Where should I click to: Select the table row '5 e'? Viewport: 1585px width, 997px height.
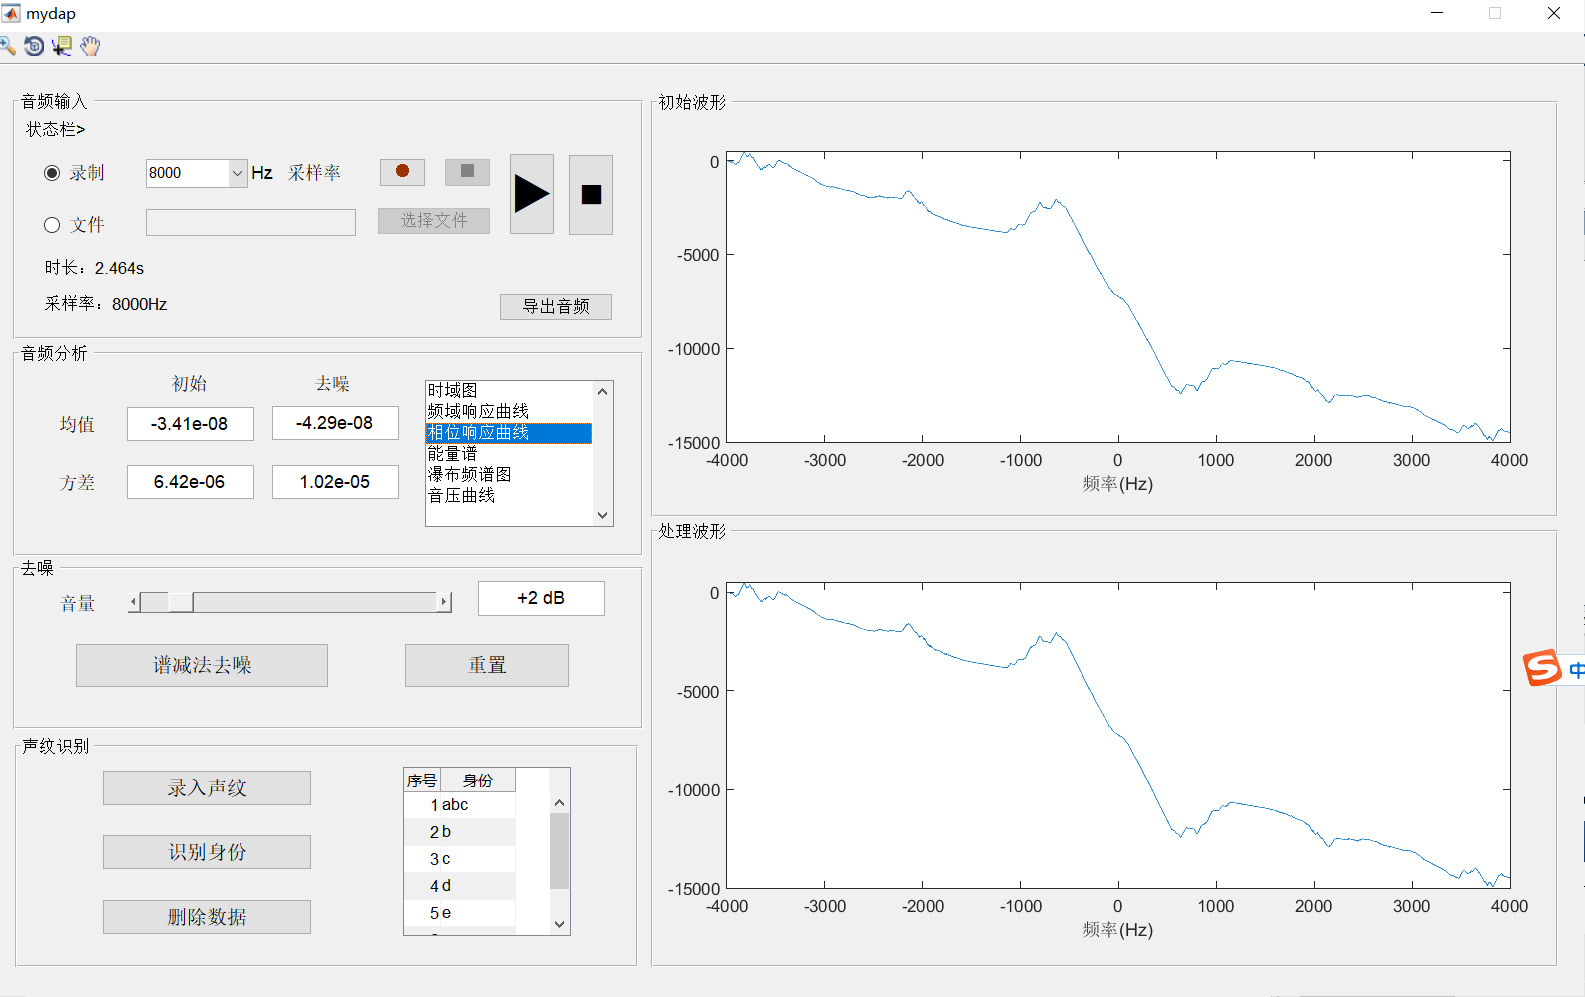click(x=460, y=913)
